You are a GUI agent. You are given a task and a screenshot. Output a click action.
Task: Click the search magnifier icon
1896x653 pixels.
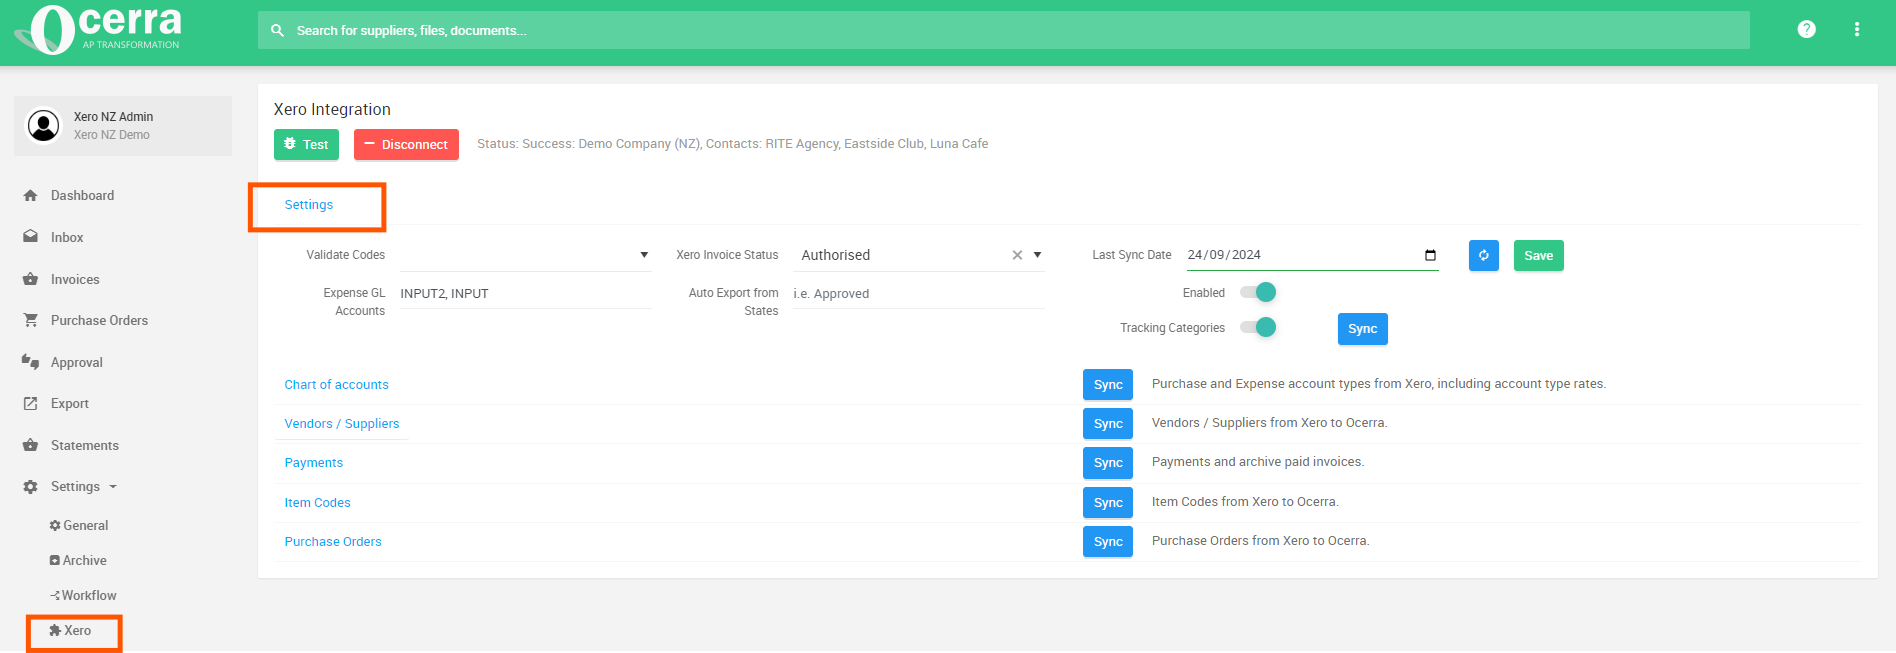pos(278,31)
